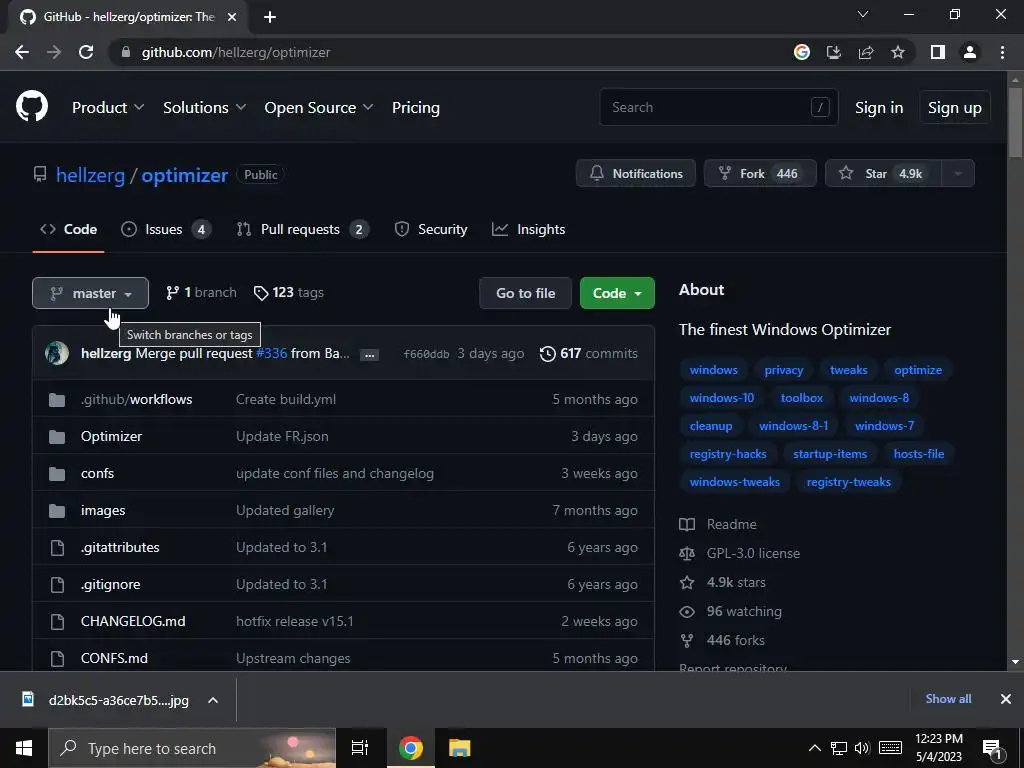The image size is (1024, 768).
Task: Open the Solutions dropdown menu
Action: 204,108
